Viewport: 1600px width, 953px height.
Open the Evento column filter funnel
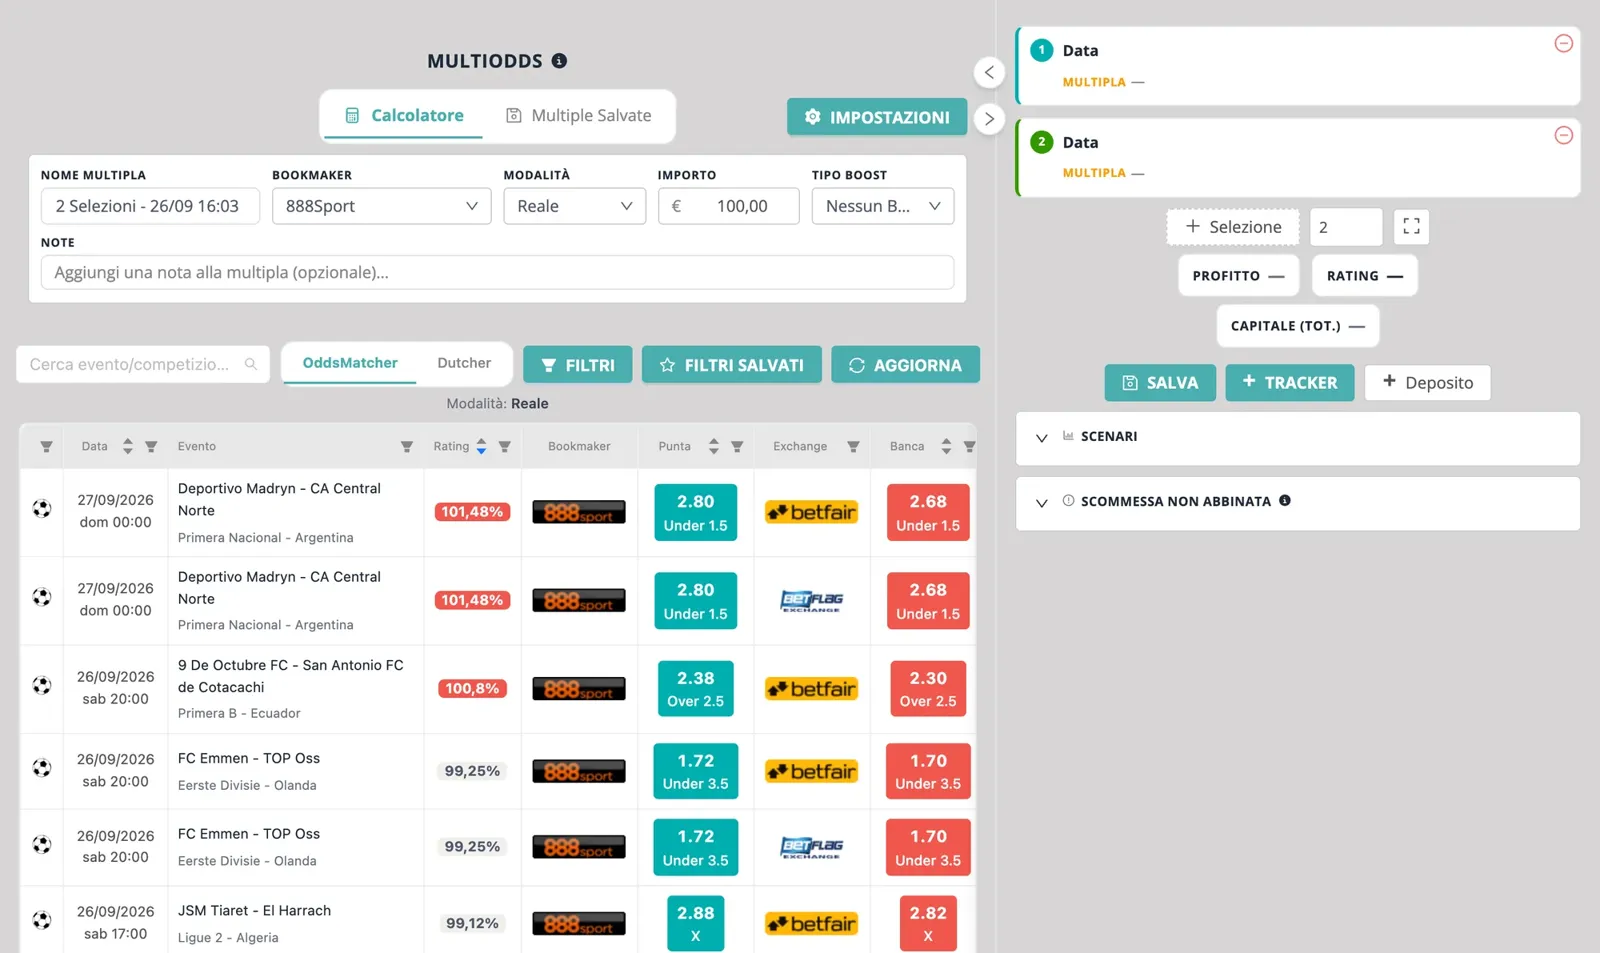click(x=406, y=446)
